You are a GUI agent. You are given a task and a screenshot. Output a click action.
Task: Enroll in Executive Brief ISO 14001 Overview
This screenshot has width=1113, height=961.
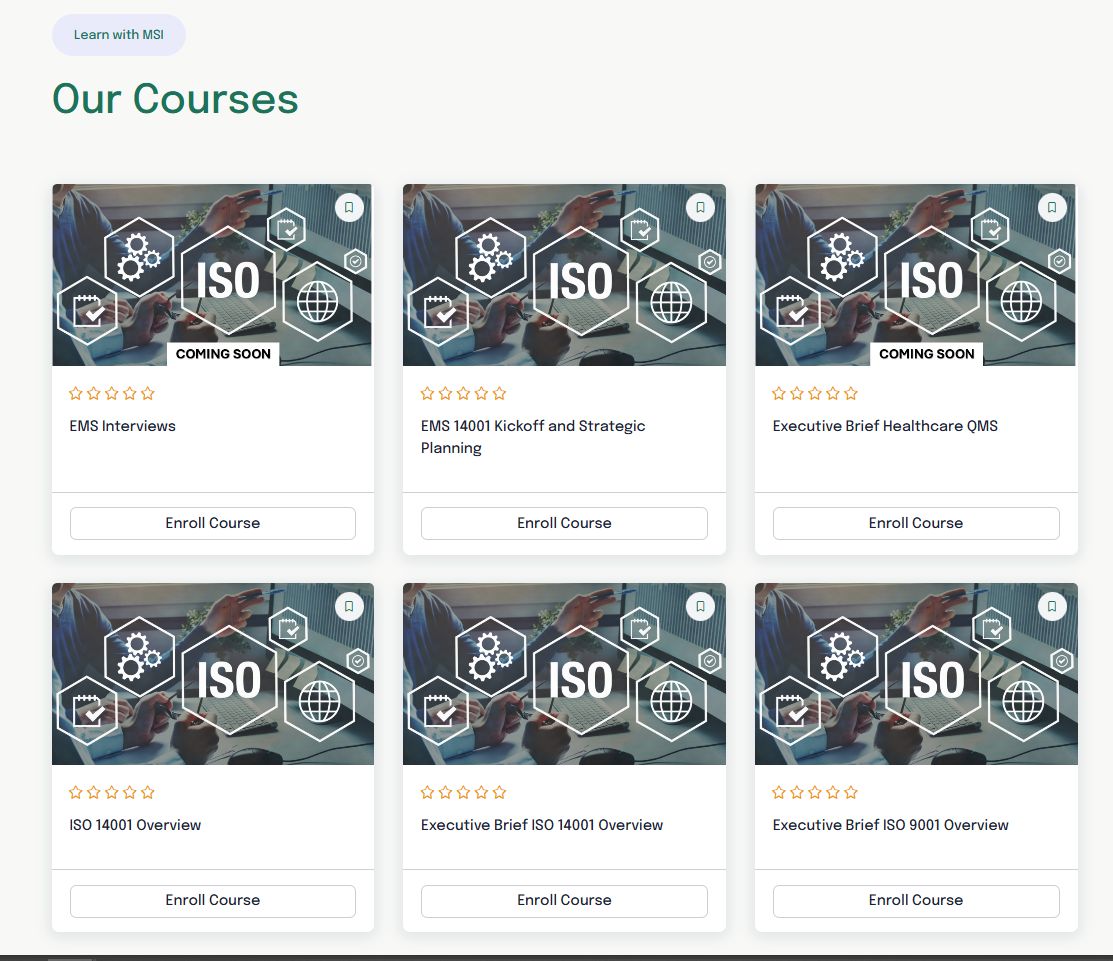564,900
